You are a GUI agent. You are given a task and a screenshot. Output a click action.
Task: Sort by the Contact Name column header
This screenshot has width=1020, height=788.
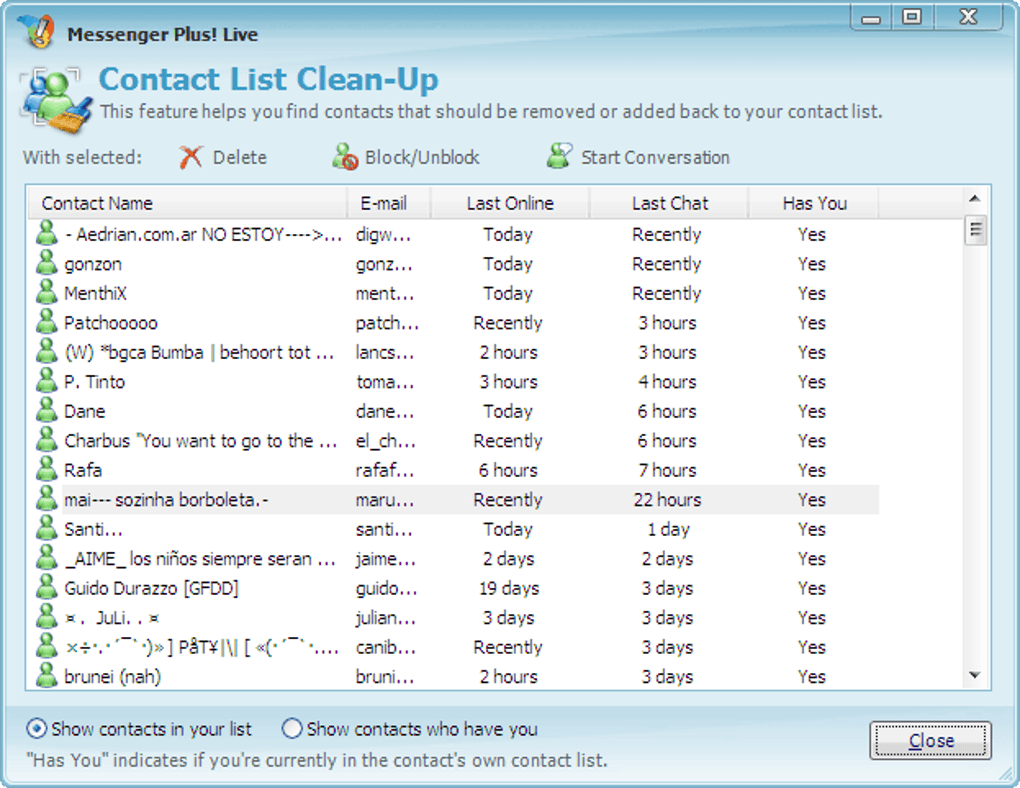click(x=187, y=203)
